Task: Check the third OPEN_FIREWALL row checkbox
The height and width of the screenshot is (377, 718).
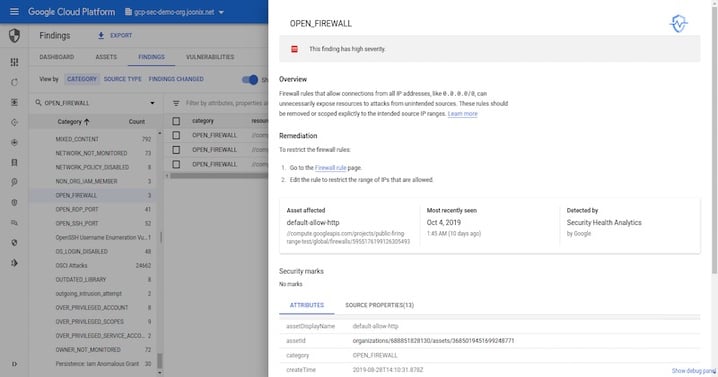Action: click(176, 164)
